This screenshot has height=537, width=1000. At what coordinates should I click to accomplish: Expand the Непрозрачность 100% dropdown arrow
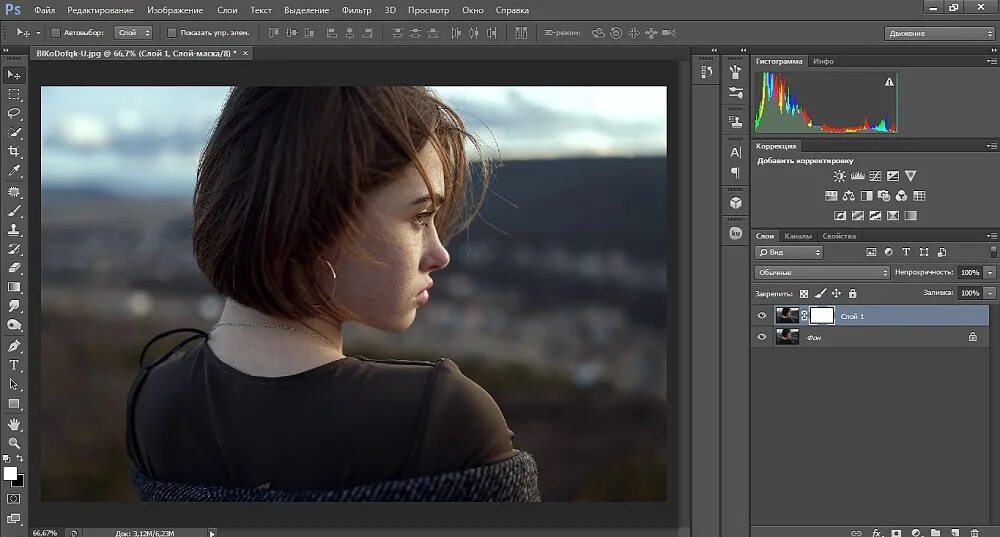coord(990,272)
